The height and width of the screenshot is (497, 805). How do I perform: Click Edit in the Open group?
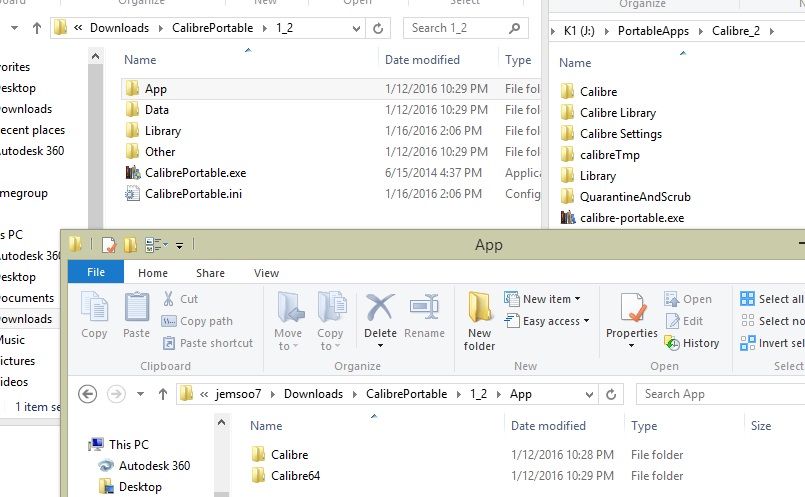pyautogui.click(x=684, y=321)
